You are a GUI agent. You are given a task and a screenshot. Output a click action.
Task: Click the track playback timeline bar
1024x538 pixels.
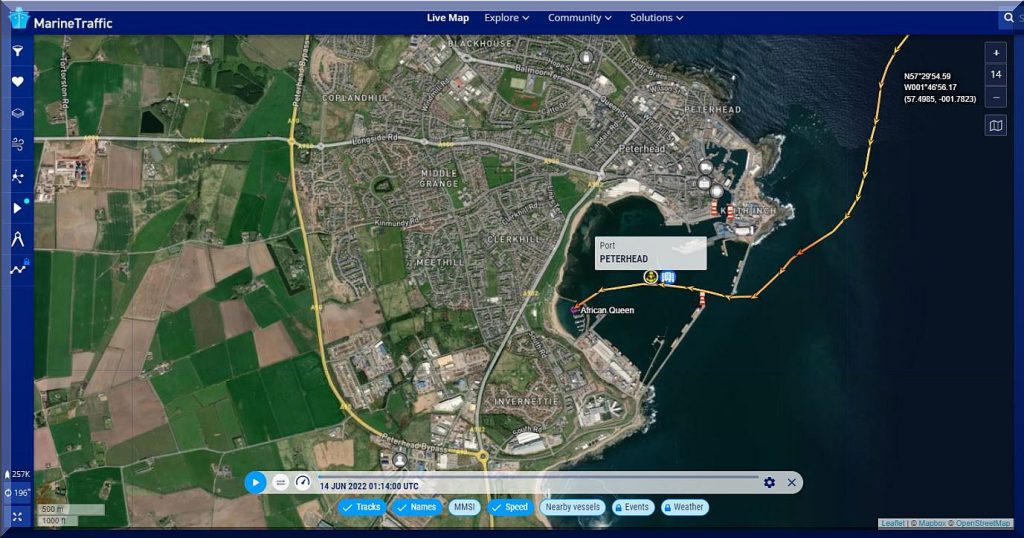(538, 476)
